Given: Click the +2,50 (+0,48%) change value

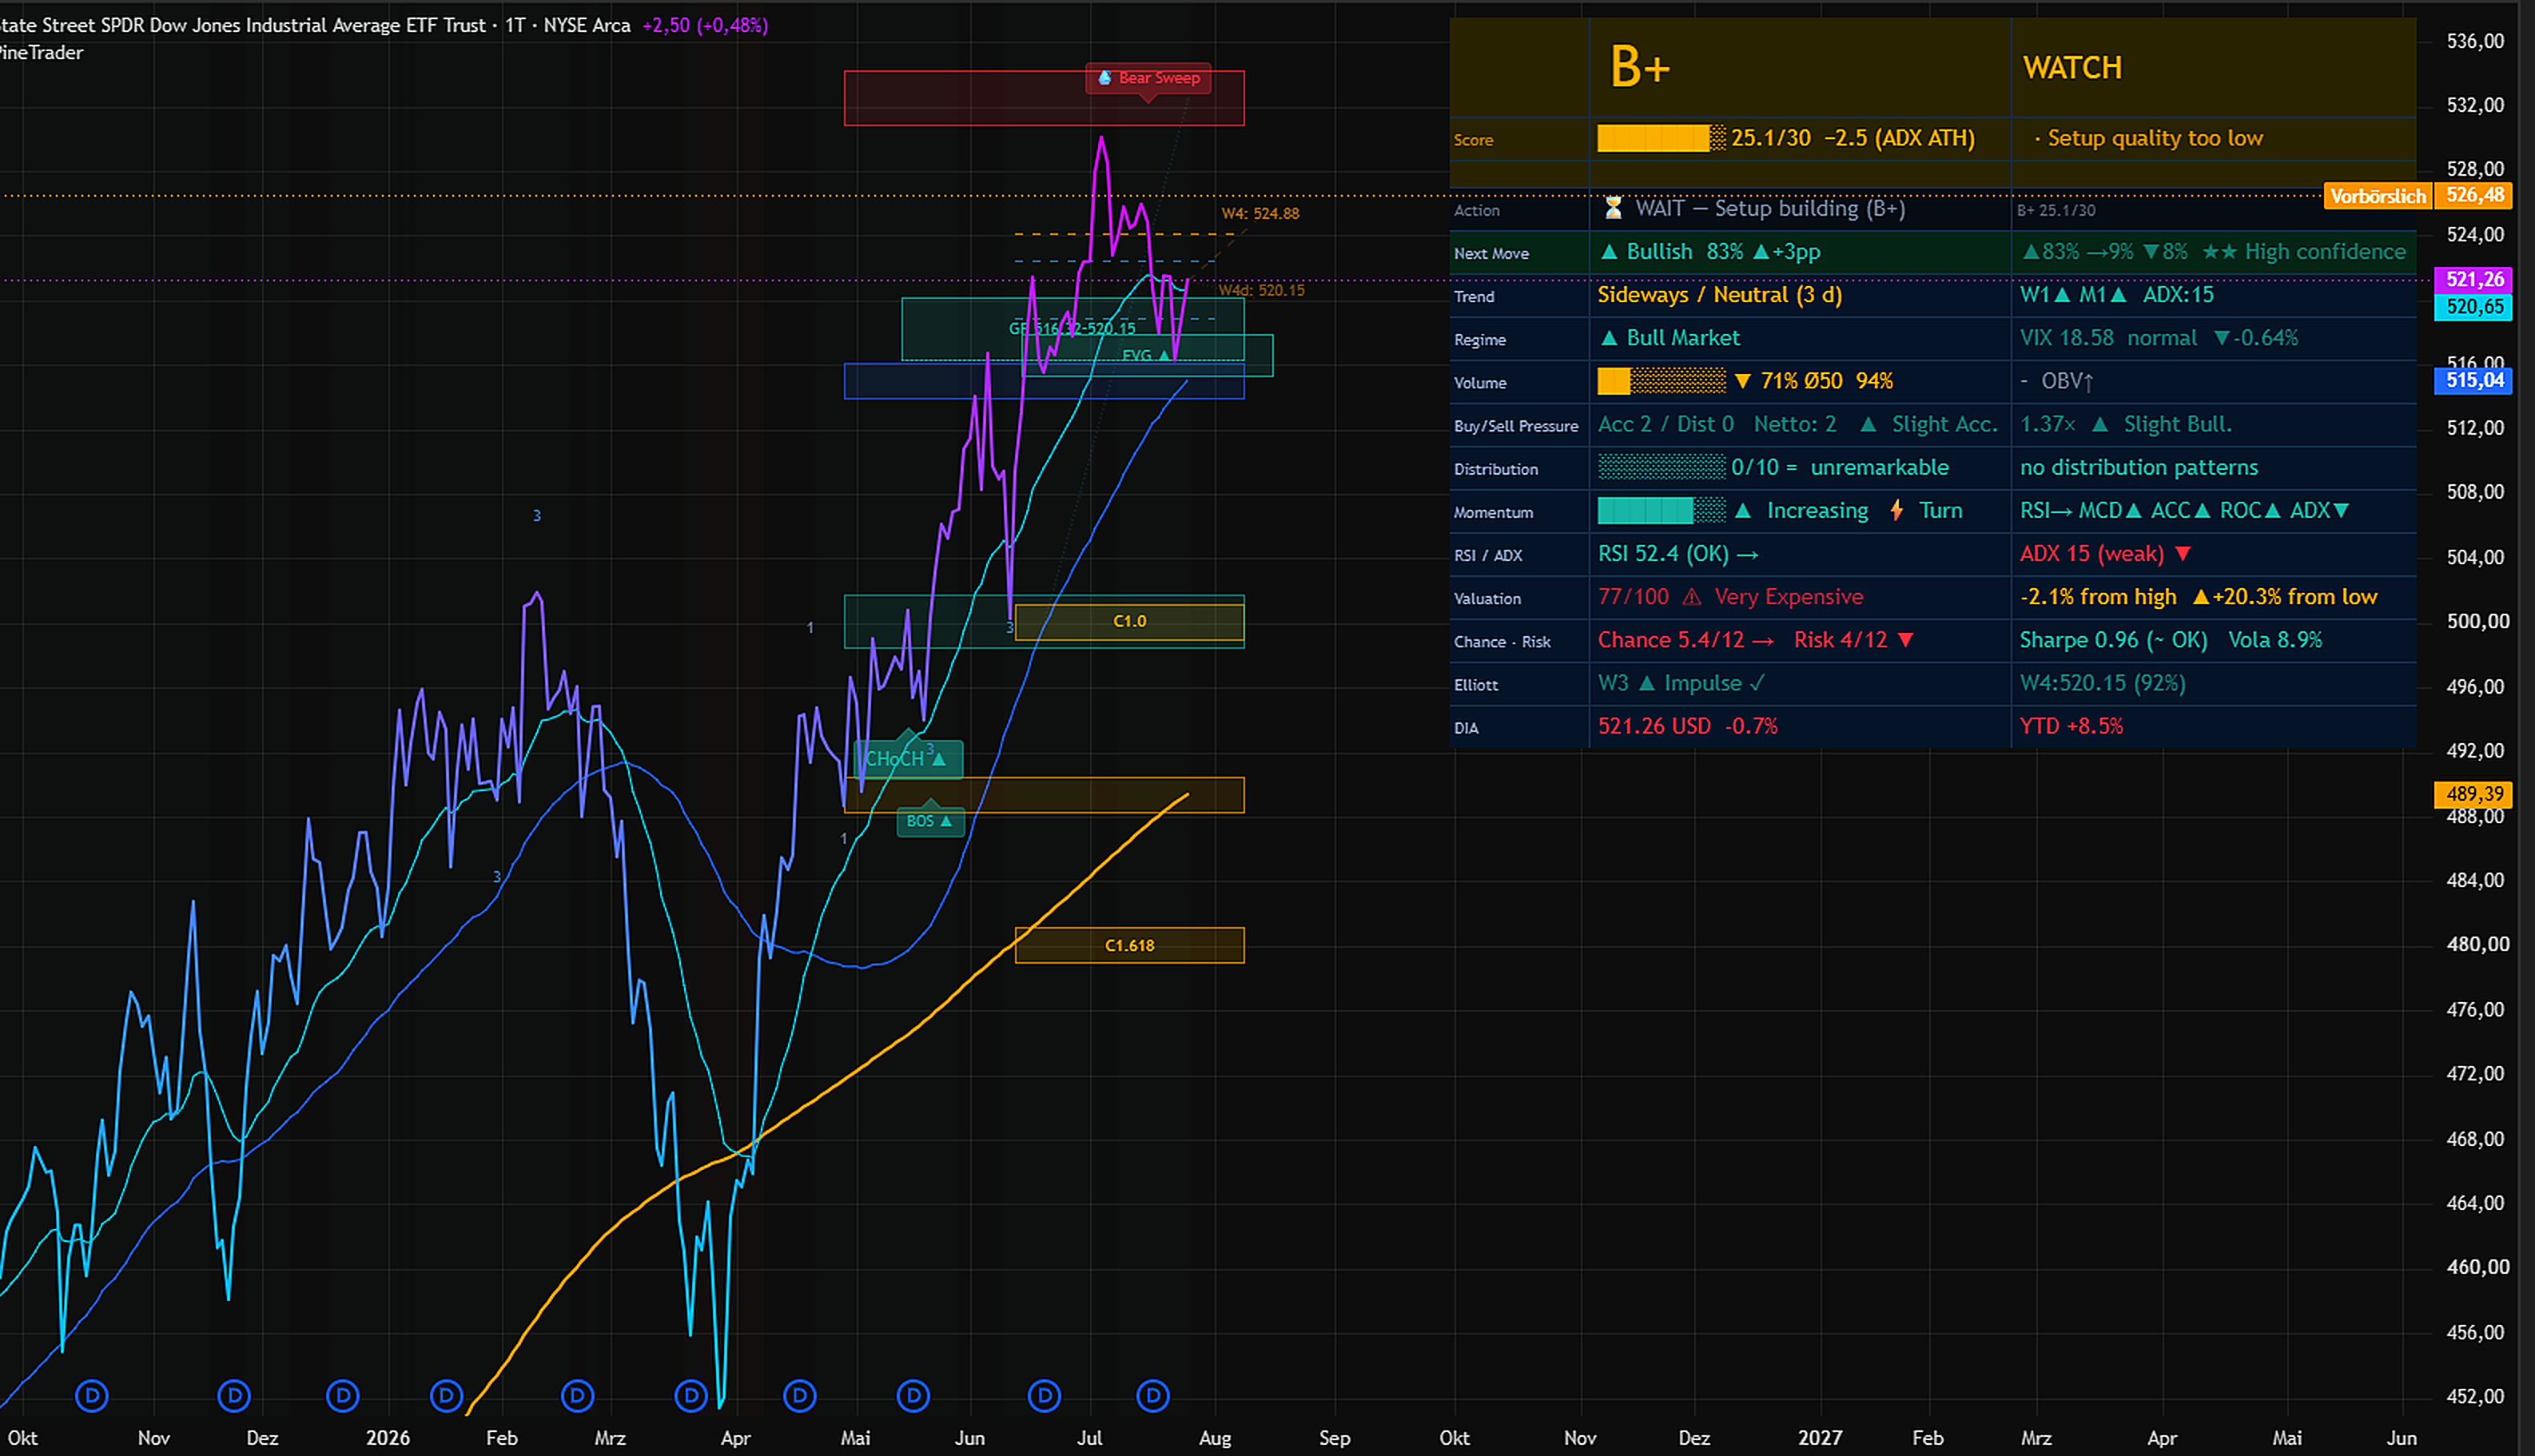Looking at the screenshot, I should 705,25.
